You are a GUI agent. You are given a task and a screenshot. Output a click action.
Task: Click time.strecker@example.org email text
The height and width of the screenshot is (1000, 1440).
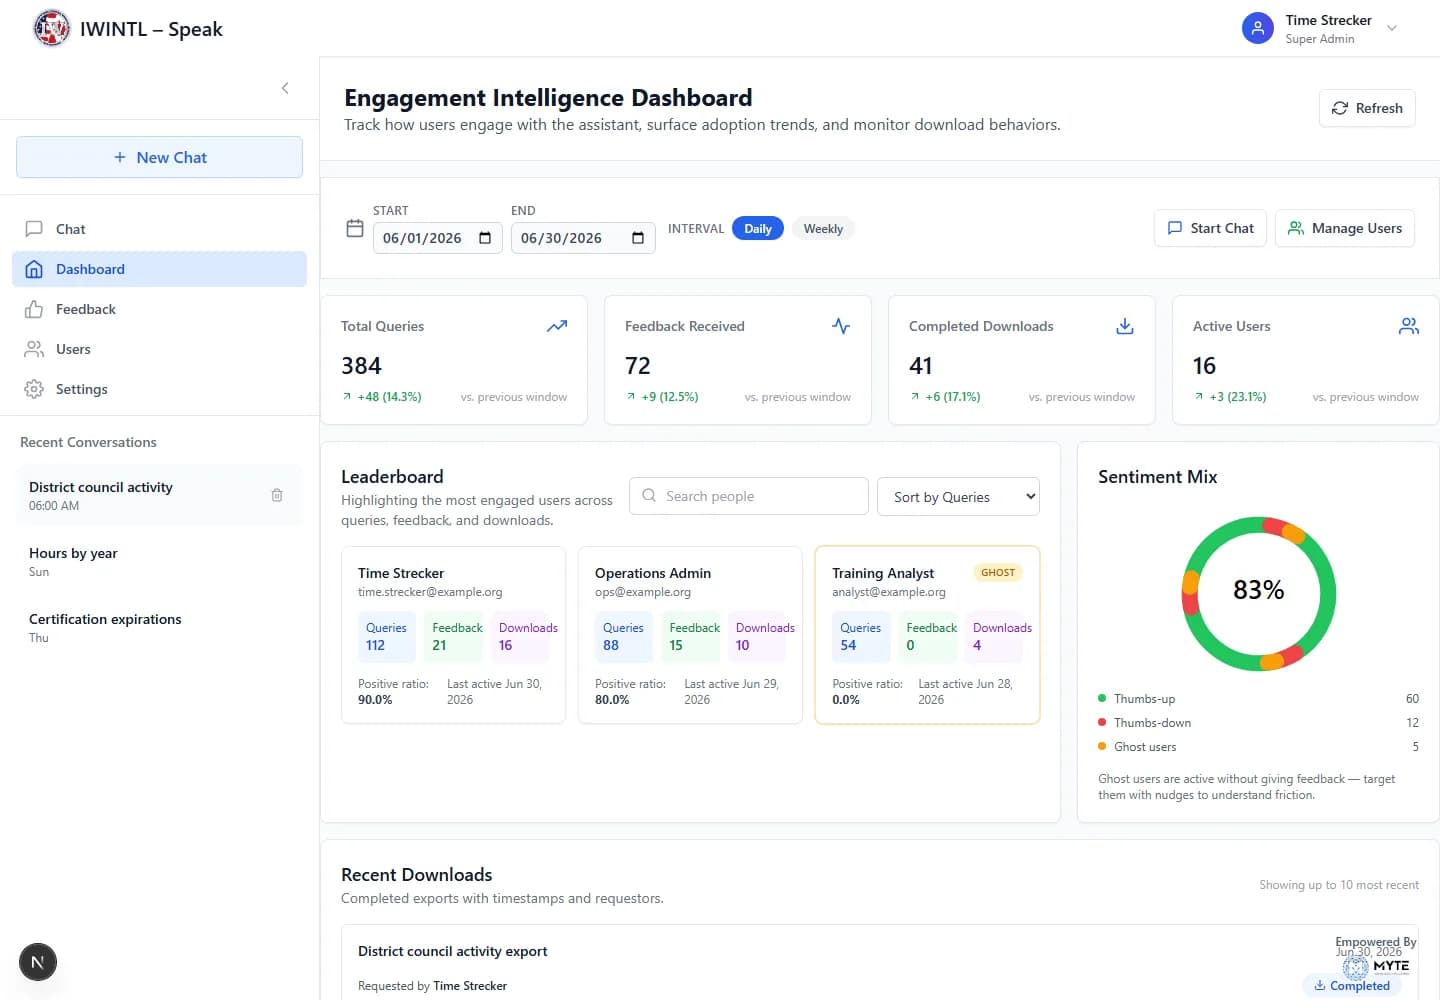(430, 592)
